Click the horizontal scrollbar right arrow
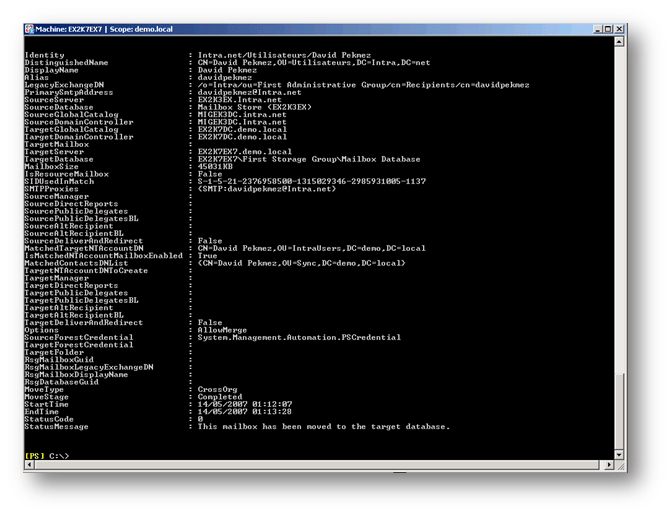671x516 pixels. coord(610,466)
